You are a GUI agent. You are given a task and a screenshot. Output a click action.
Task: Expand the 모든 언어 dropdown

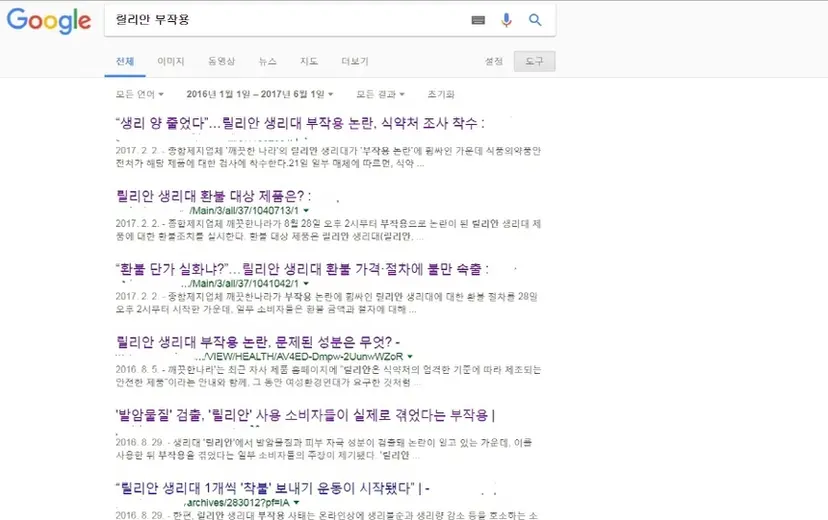140,94
